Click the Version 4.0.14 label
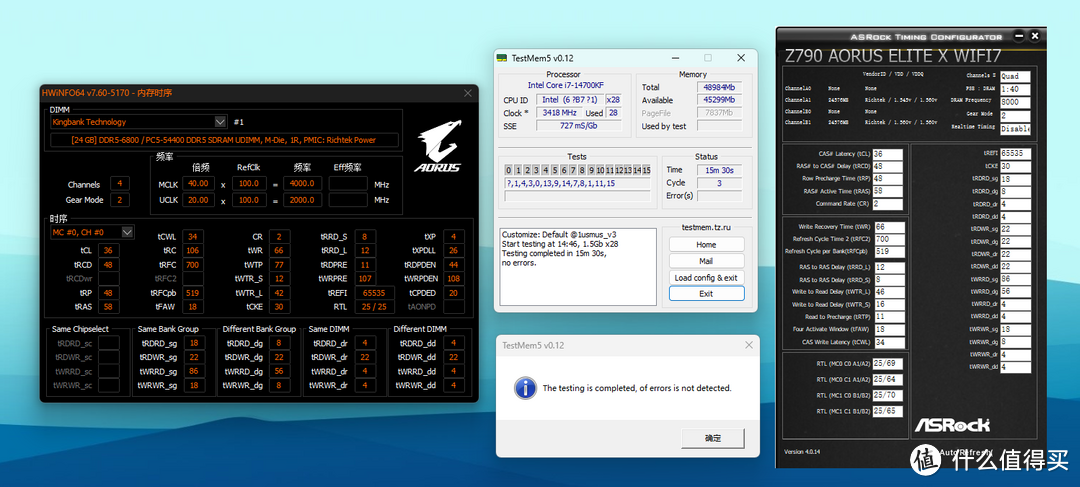The width and height of the screenshot is (1080, 487). point(804,452)
